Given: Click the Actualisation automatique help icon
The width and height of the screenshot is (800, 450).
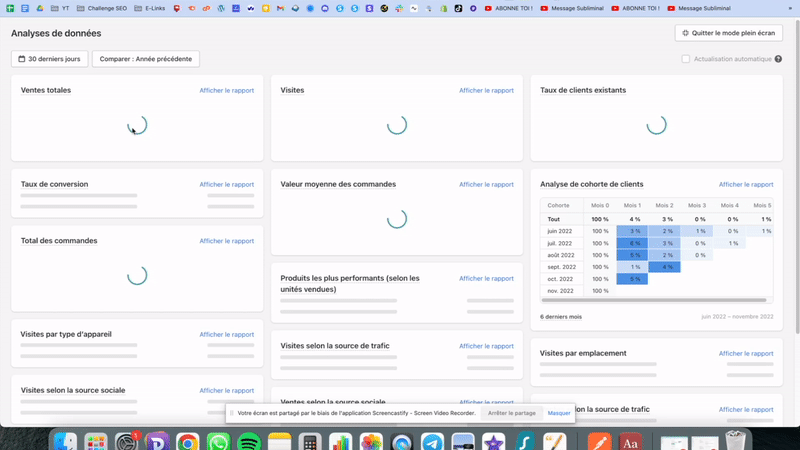Looking at the screenshot, I should tap(778, 59).
